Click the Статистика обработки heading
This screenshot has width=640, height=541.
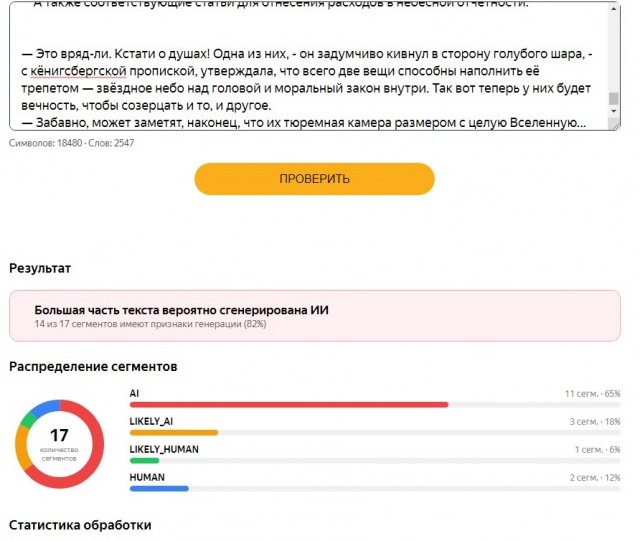(x=80, y=525)
